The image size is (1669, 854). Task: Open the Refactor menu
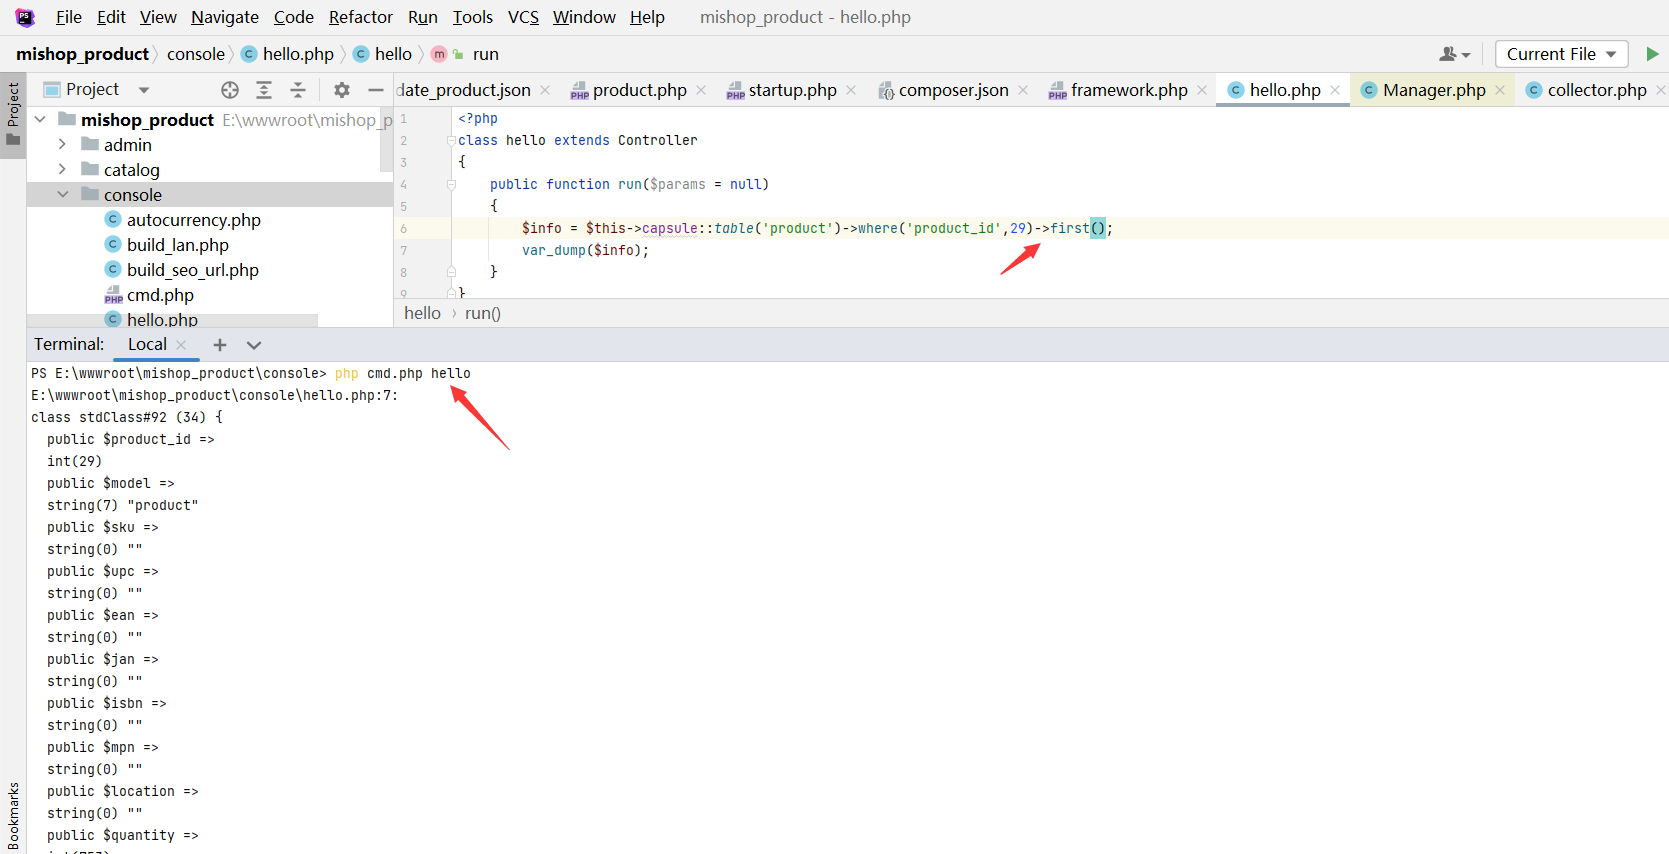(361, 17)
